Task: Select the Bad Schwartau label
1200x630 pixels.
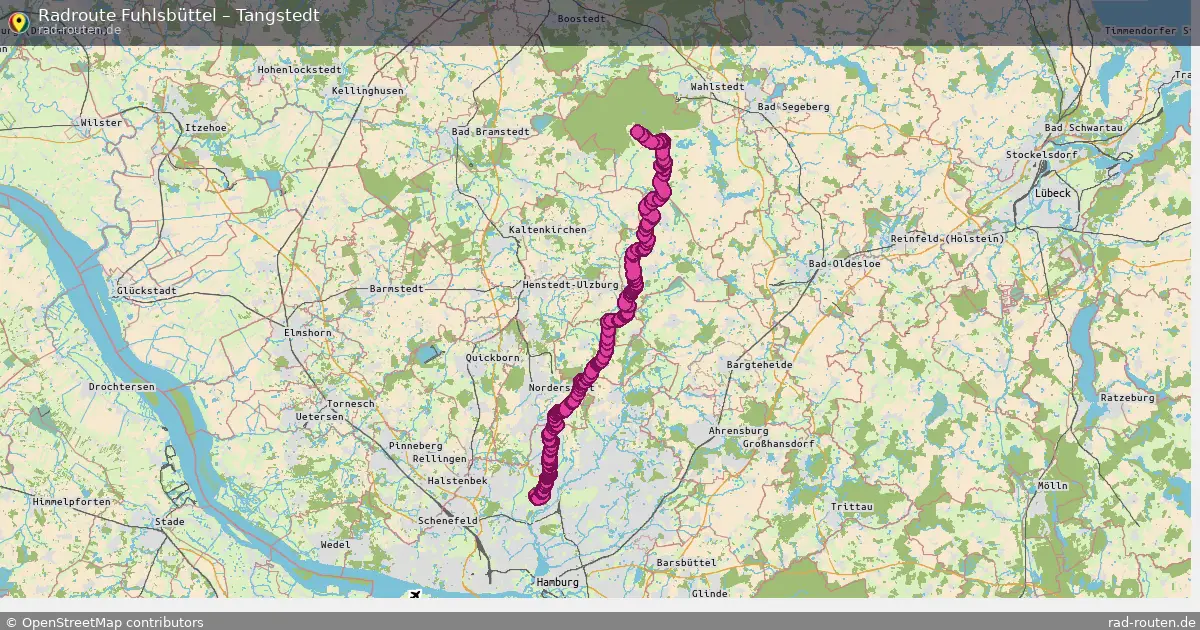Action: (1083, 128)
